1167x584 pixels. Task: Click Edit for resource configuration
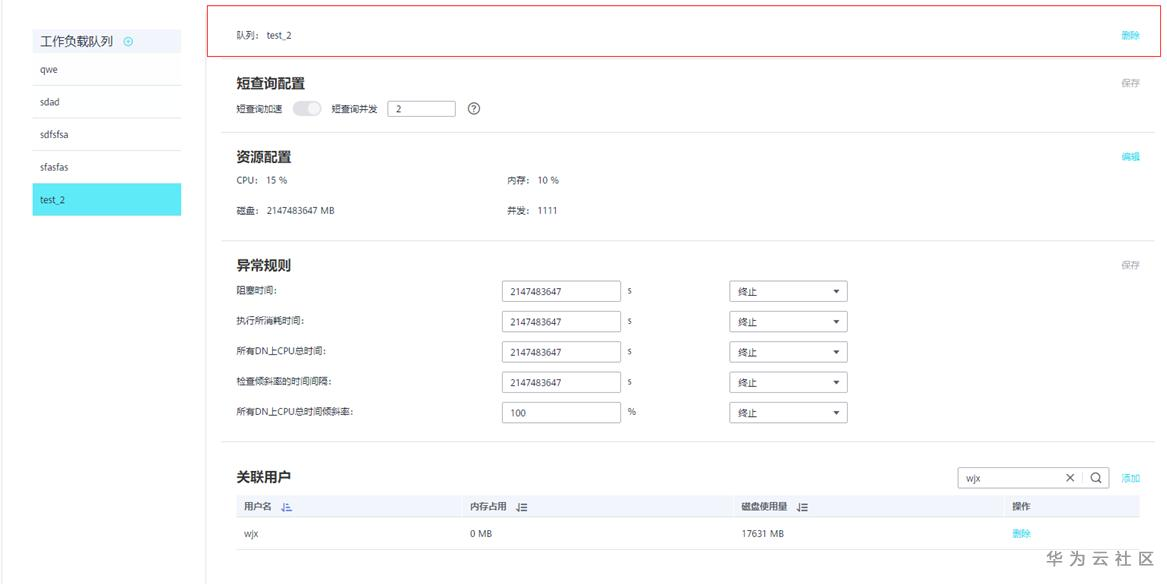[1130, 157]
